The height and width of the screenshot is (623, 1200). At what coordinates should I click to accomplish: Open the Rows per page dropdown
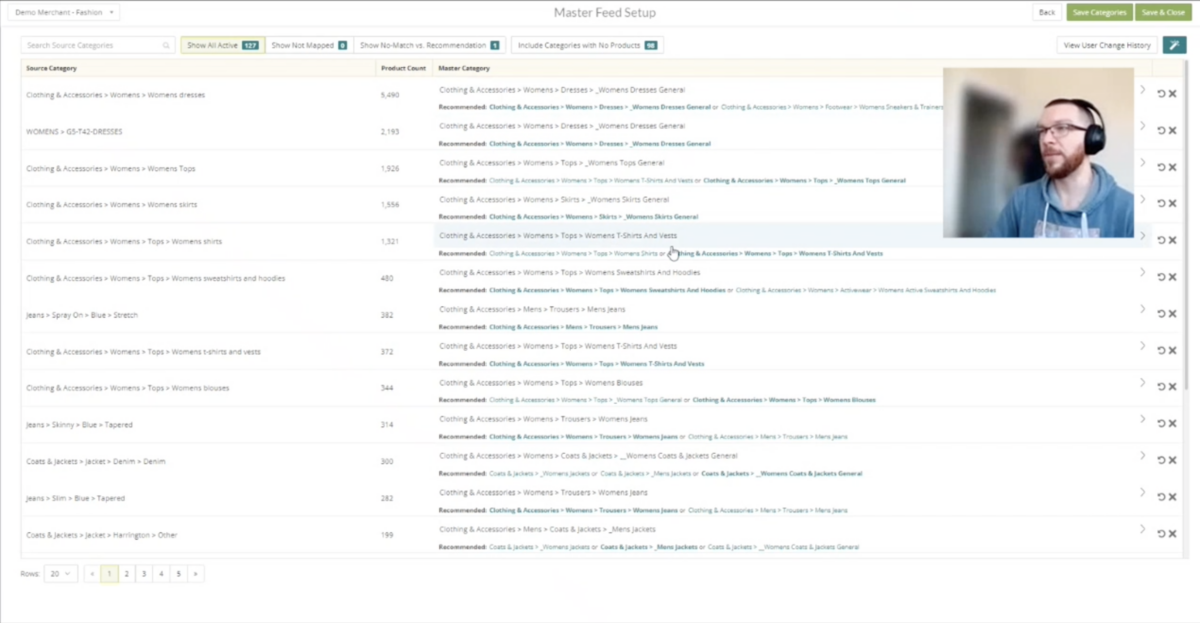coord(61,573)
